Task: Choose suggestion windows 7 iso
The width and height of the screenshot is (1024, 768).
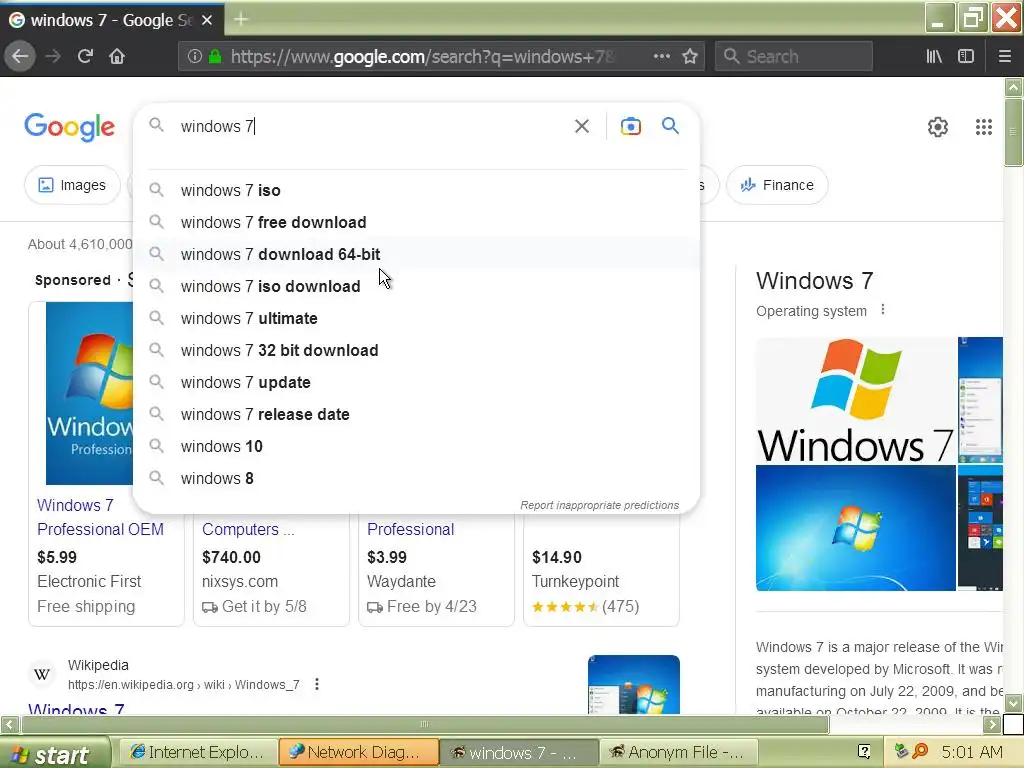Action: pos(417,190)
